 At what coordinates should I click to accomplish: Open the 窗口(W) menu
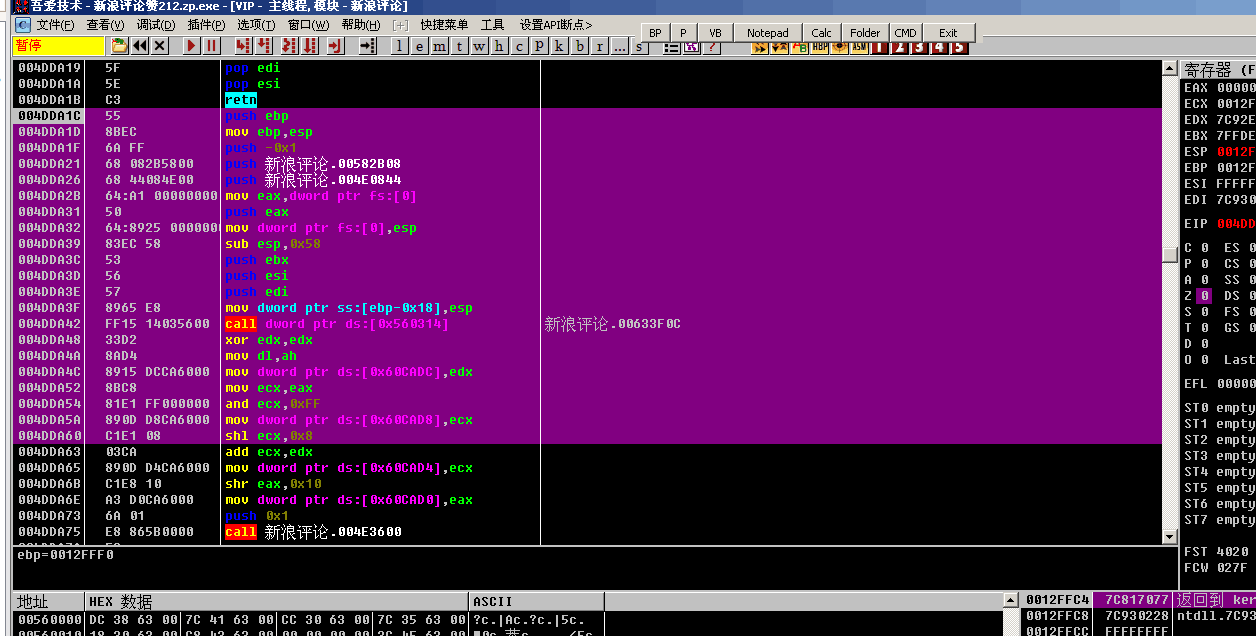308,25
